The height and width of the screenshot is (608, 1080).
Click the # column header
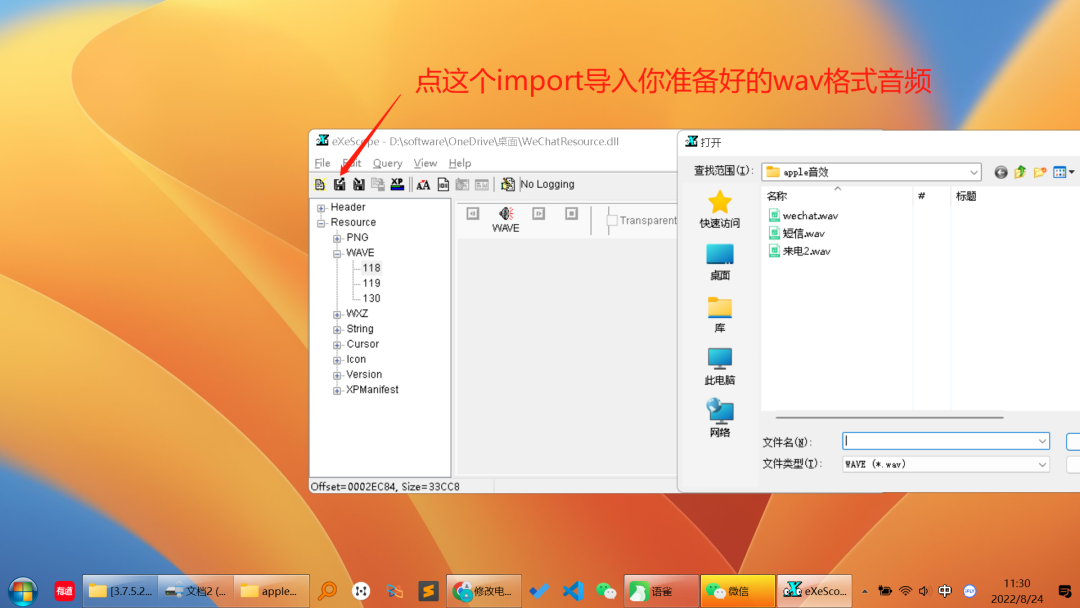point(922,196)
